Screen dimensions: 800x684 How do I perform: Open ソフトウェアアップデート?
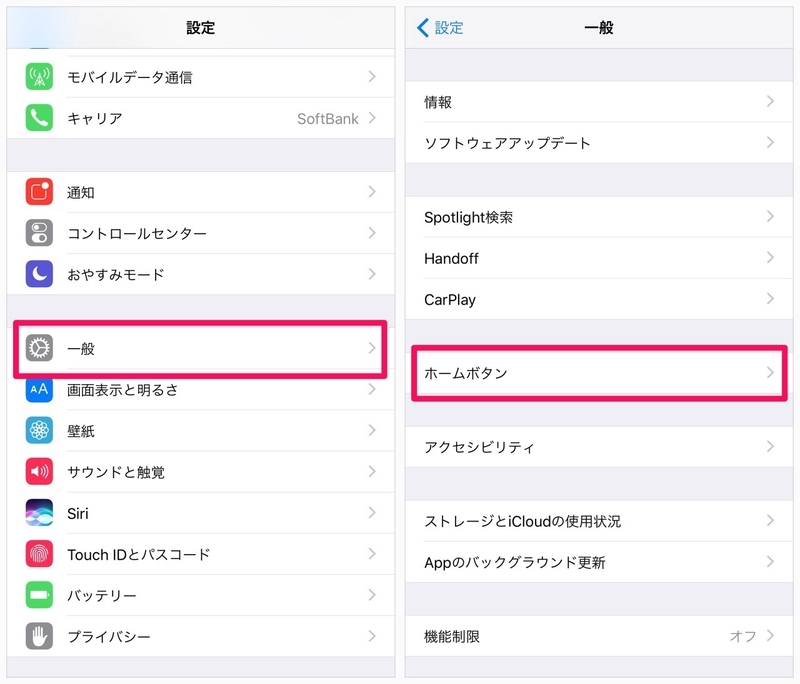(599, 143)
